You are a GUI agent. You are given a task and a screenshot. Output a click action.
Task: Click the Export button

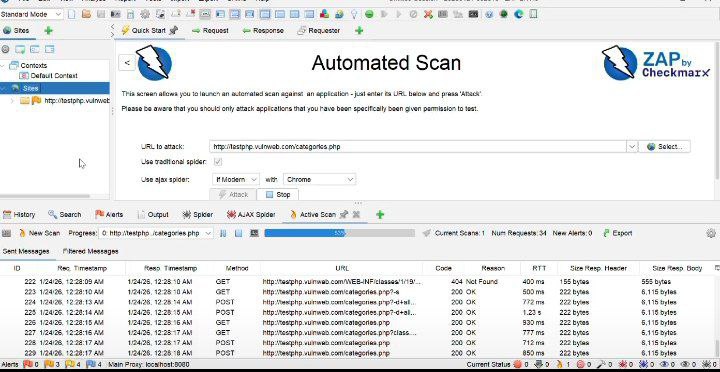tap(618, 233)
